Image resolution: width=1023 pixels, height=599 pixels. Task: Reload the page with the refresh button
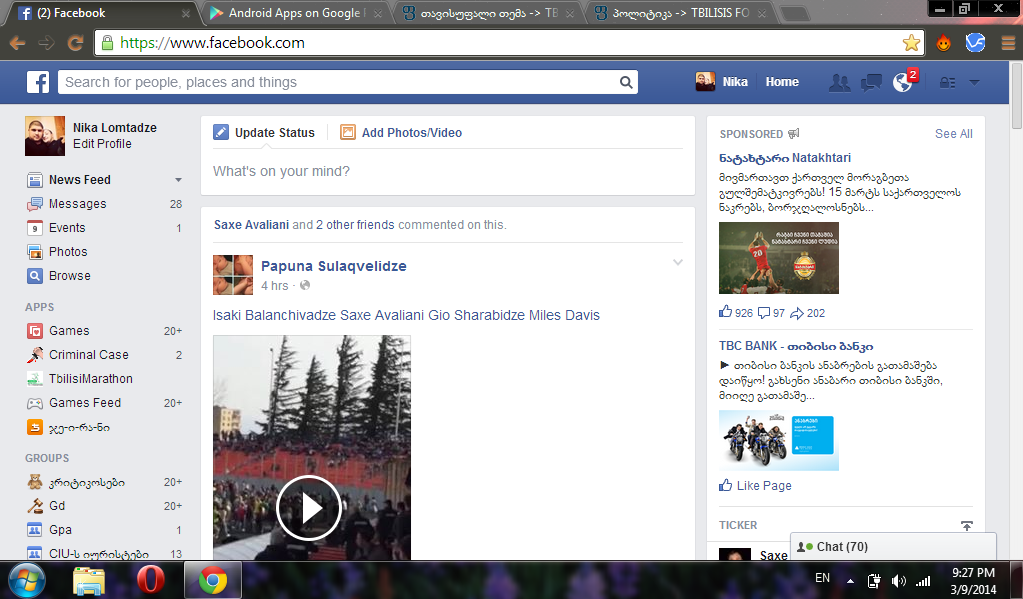(75, 43)
